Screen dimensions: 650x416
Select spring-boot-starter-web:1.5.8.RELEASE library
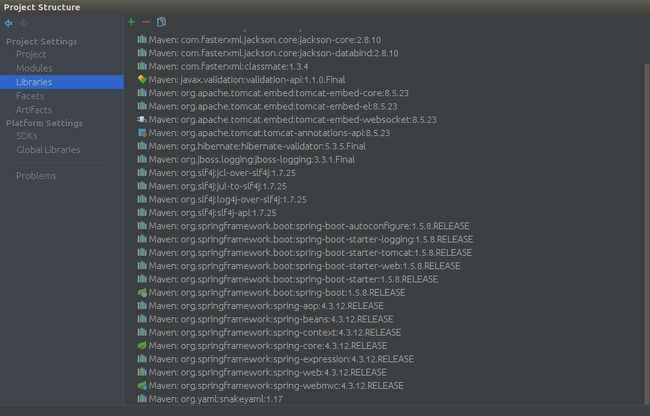pos(304,266)
